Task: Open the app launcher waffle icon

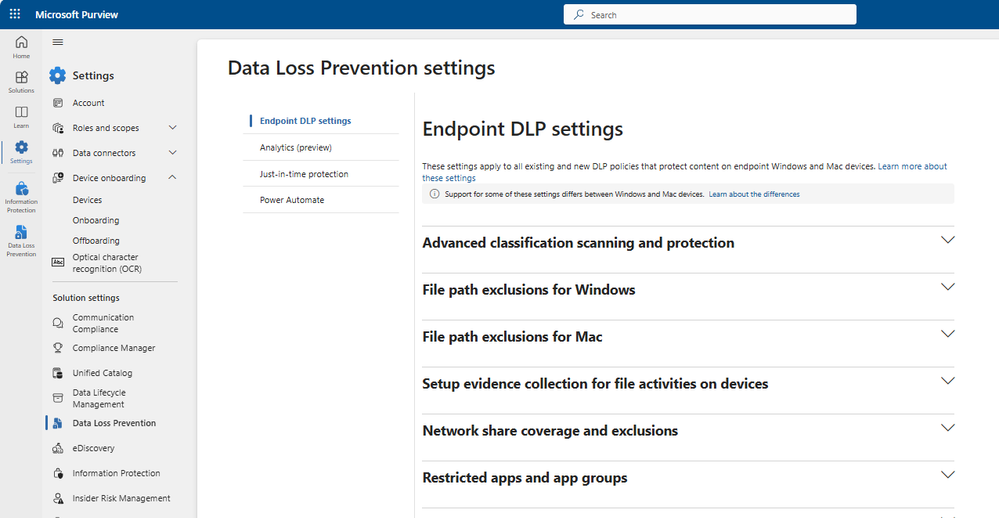Action: point(15,15)
